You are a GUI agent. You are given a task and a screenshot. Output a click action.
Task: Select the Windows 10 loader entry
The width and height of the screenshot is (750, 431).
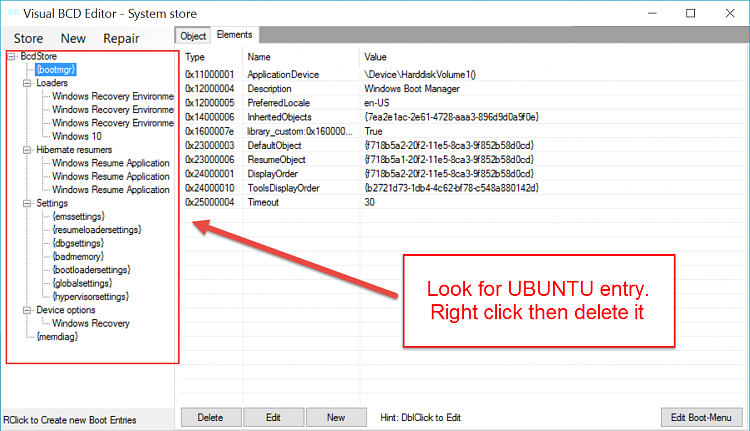coord(77,136)
